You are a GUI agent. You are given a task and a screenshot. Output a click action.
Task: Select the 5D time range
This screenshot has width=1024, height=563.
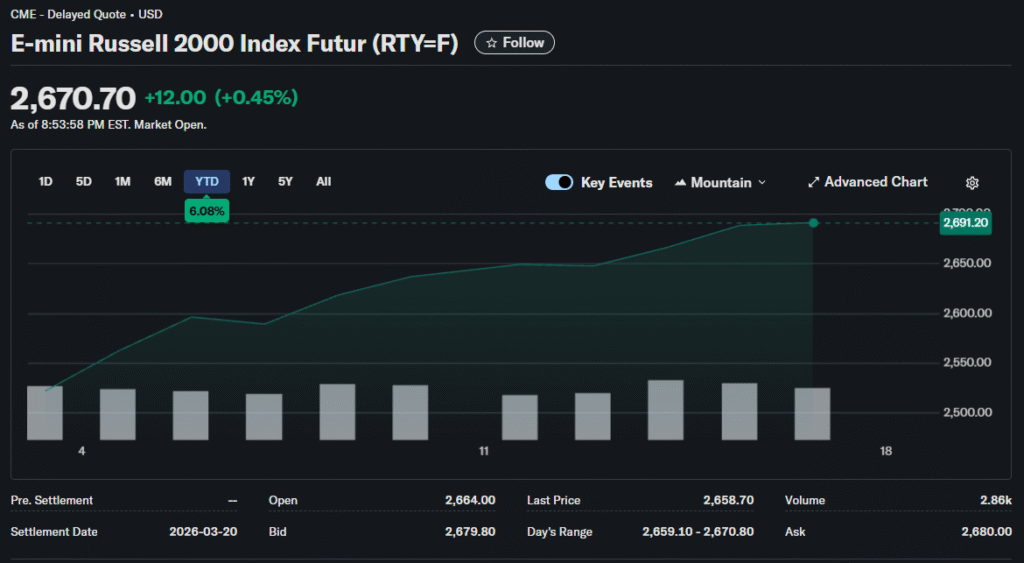pos(84,182)
